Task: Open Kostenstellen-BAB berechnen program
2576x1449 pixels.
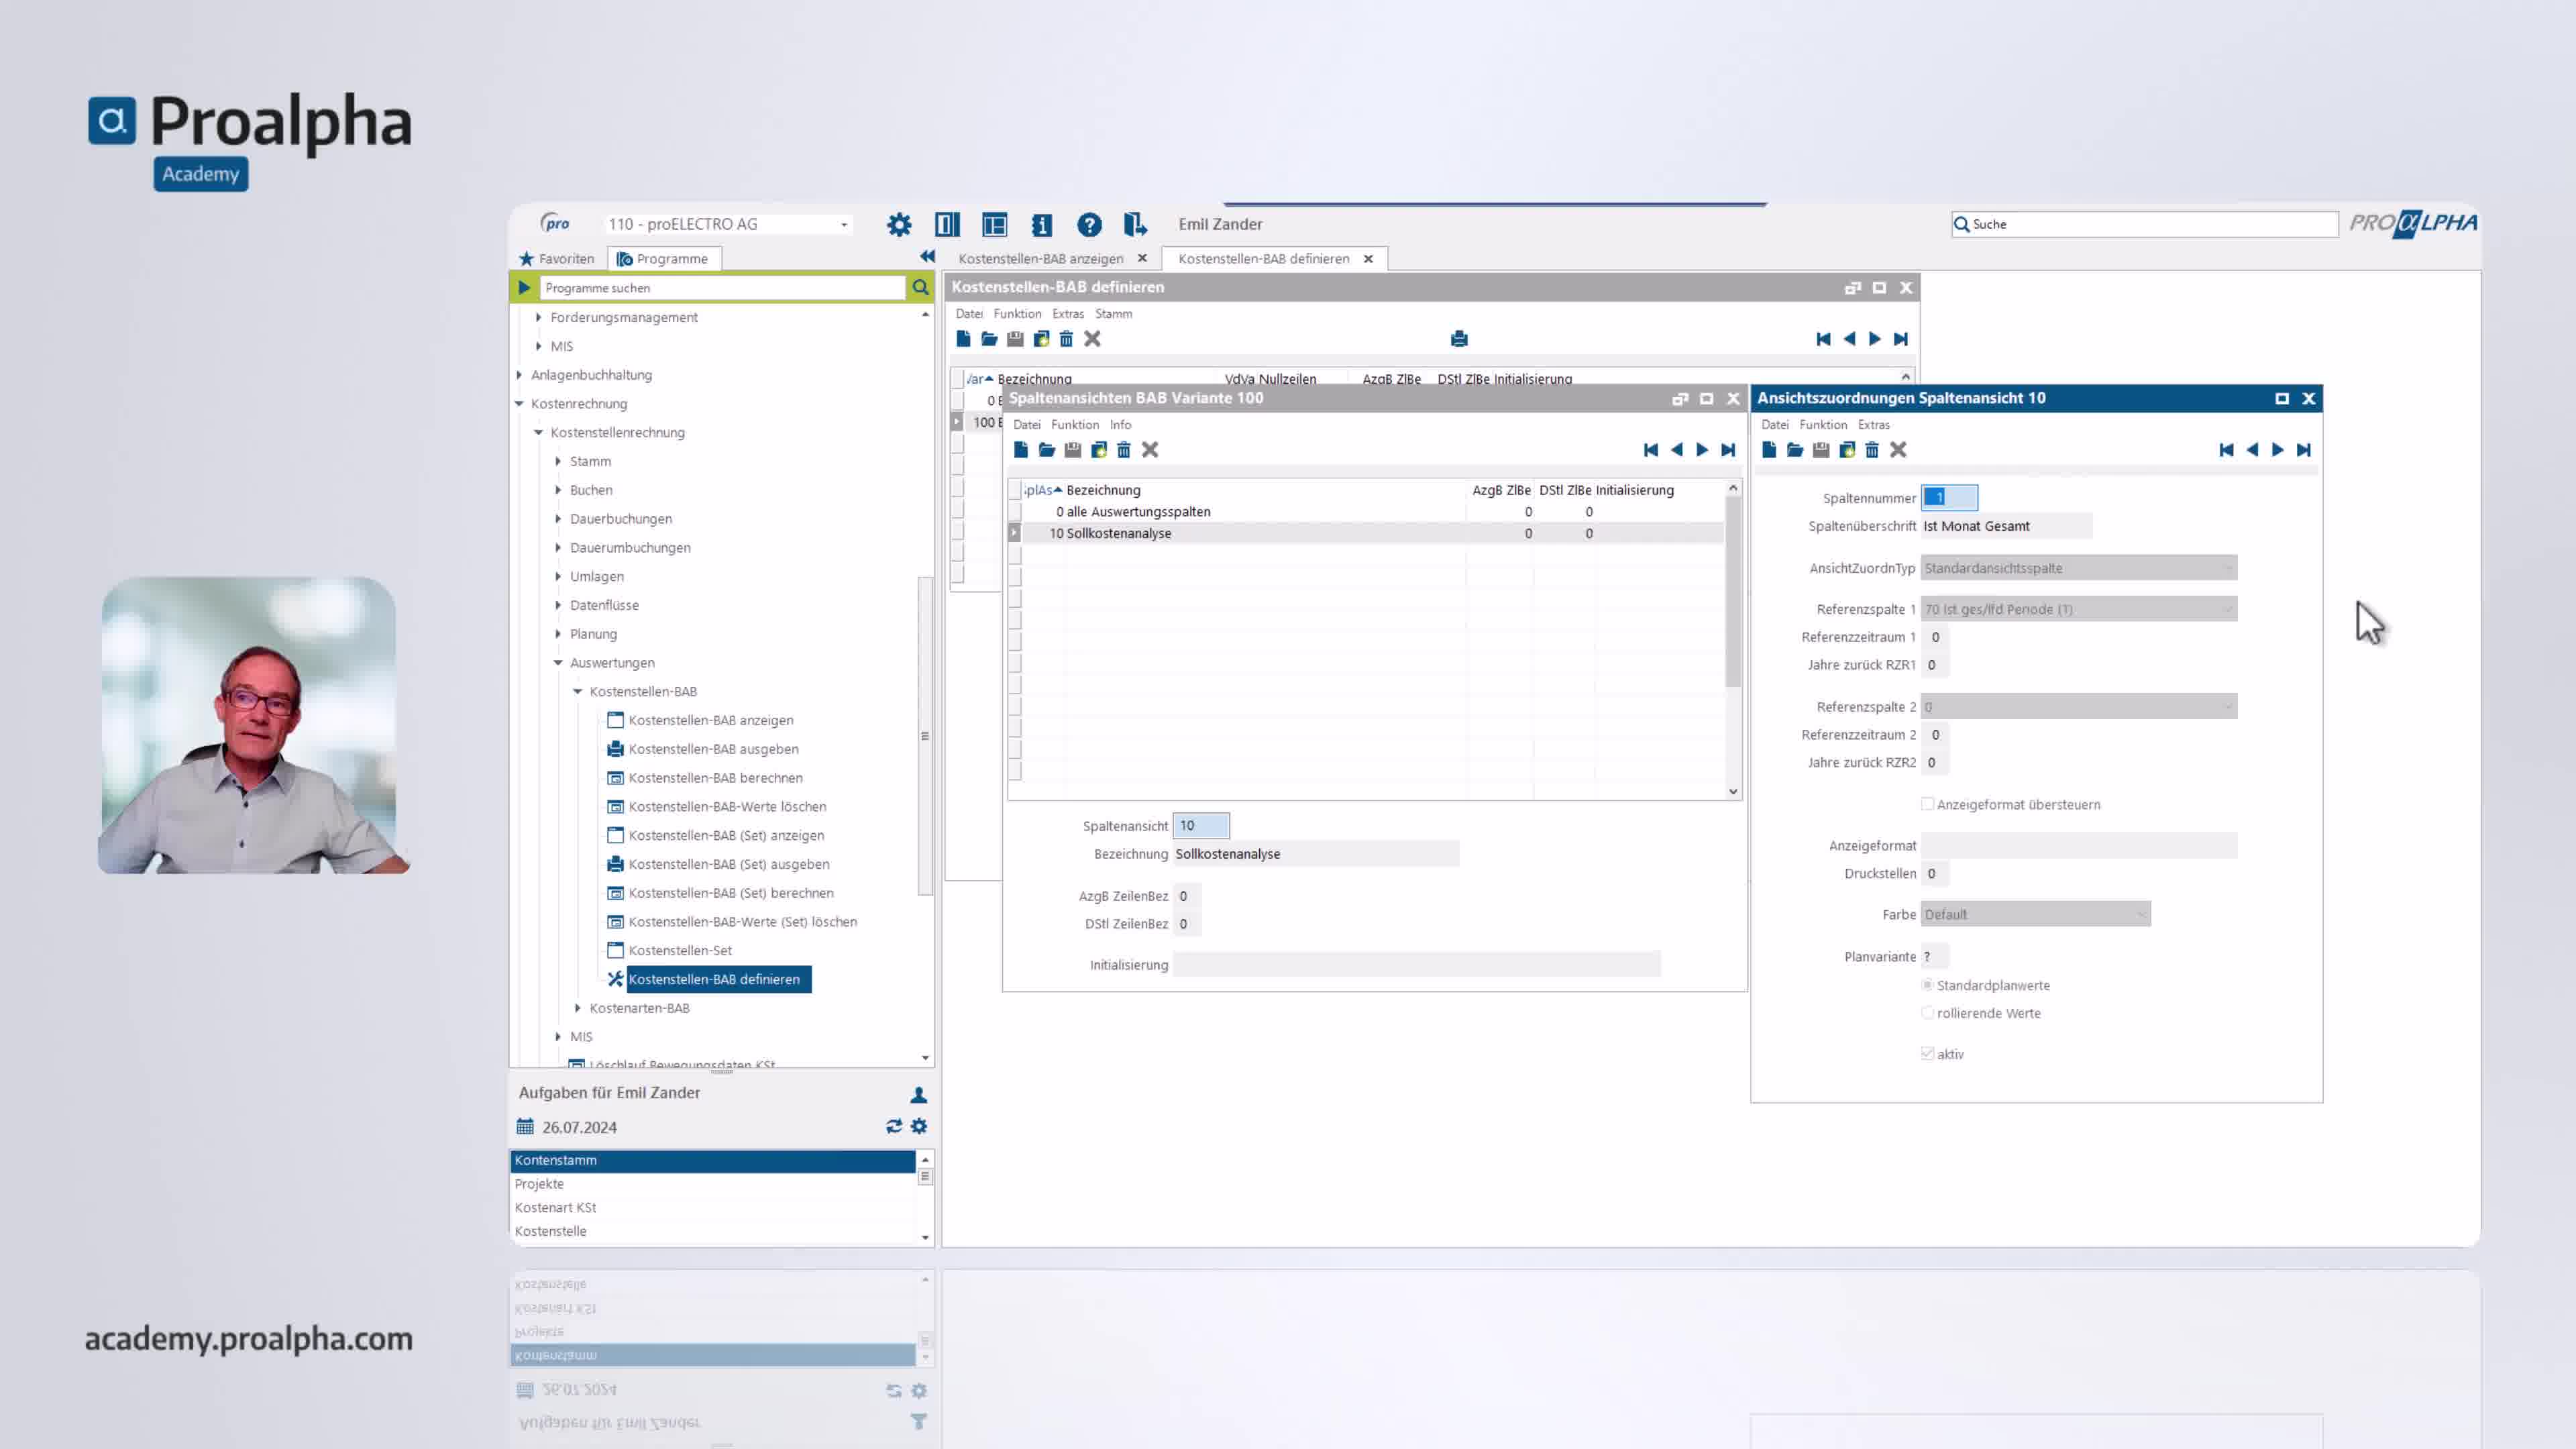Action: click(x=715, y=778)
